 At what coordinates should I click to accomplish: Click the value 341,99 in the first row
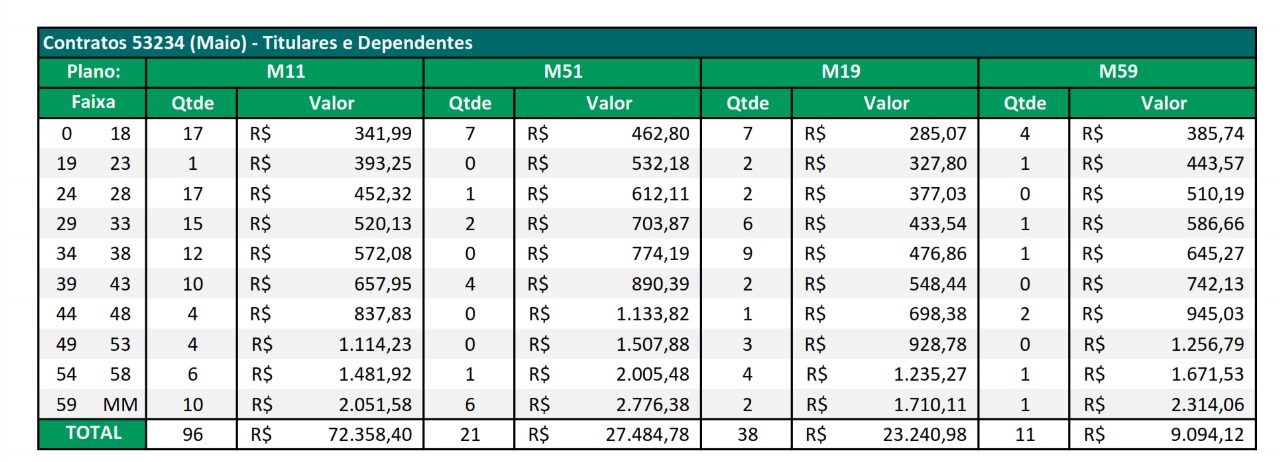coord(382,133)
